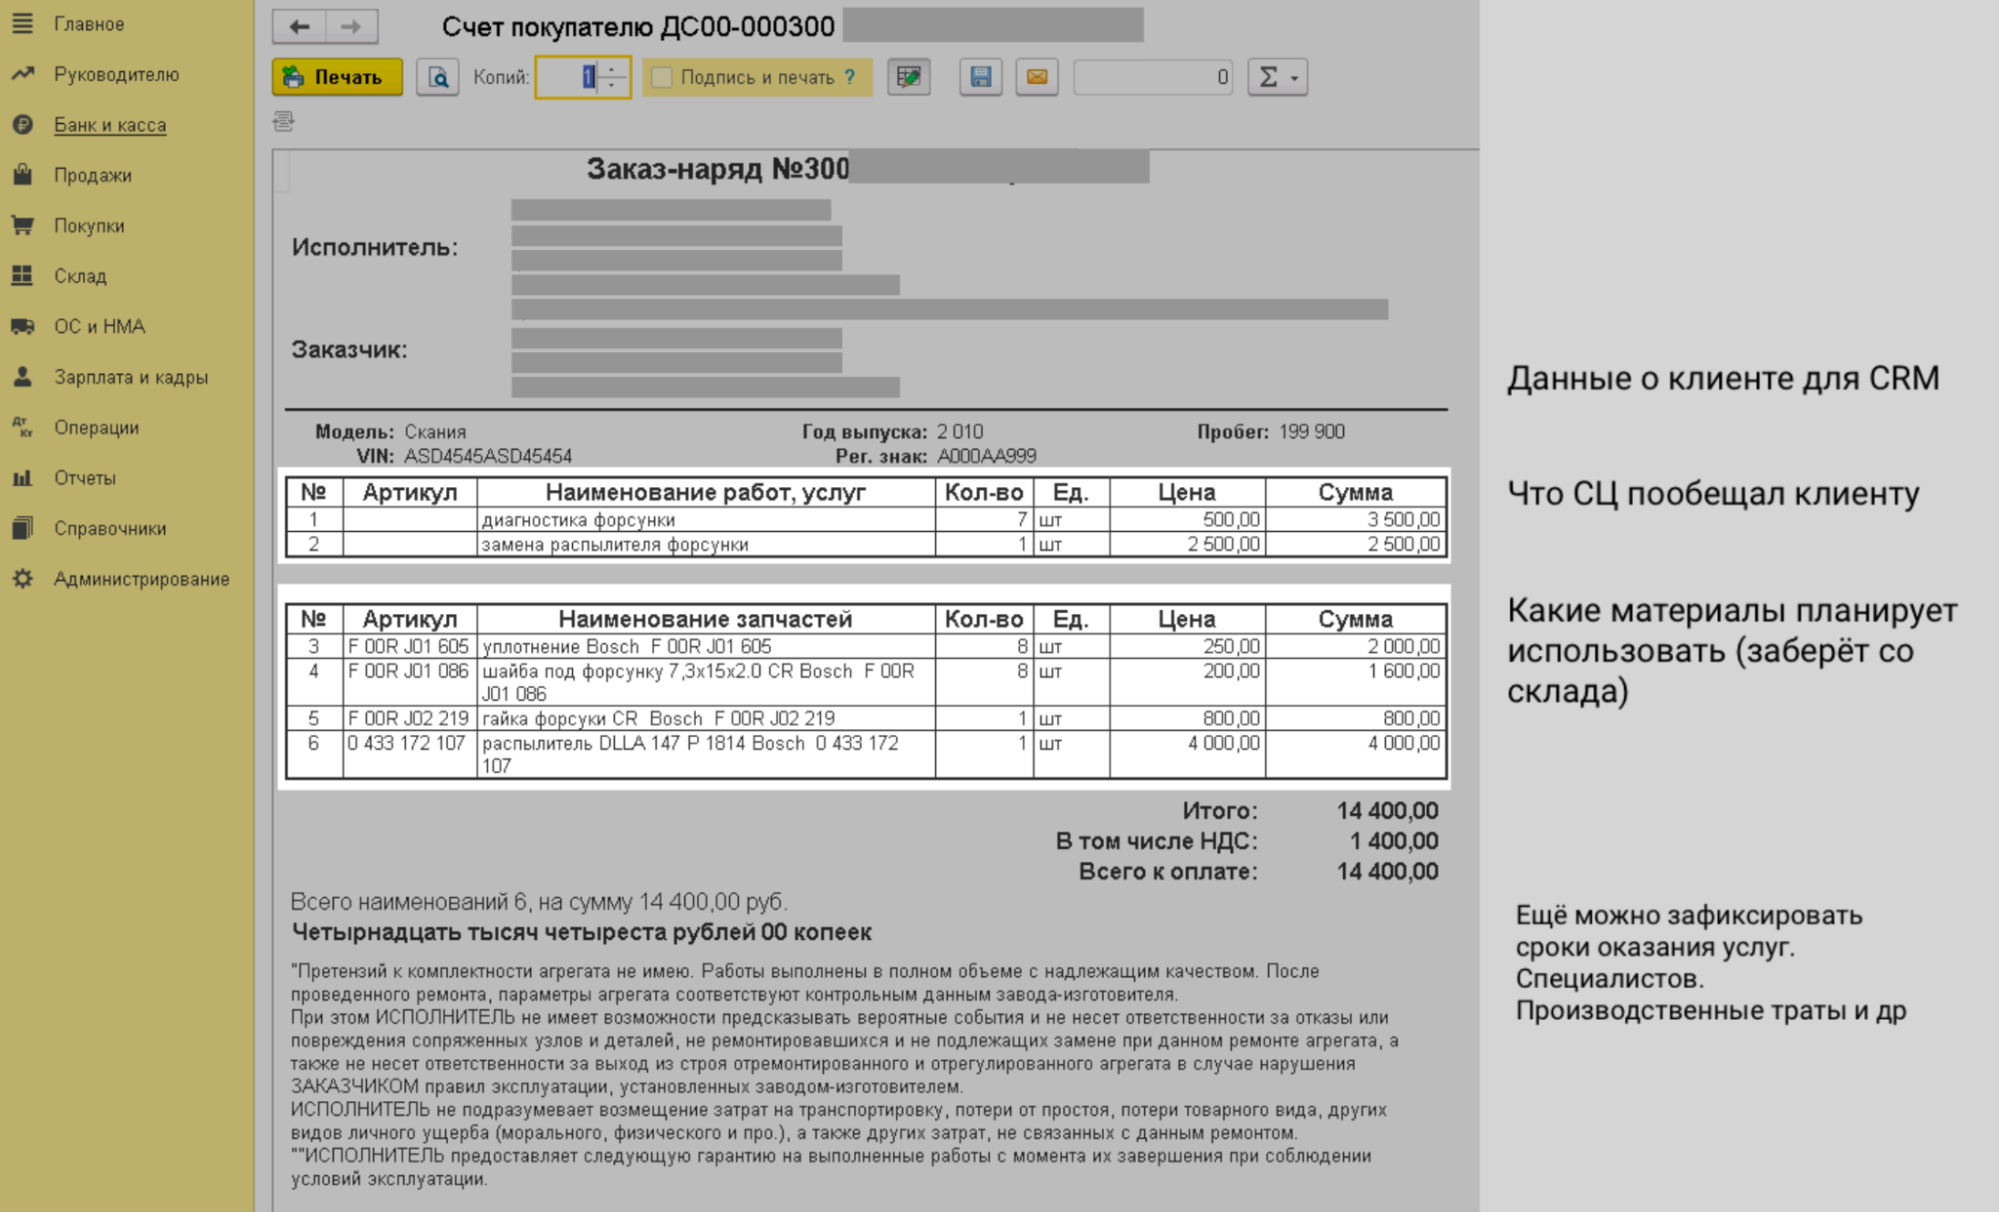
Task: Click the hamburger icon next to Главное
Action: tap(22, 23)
